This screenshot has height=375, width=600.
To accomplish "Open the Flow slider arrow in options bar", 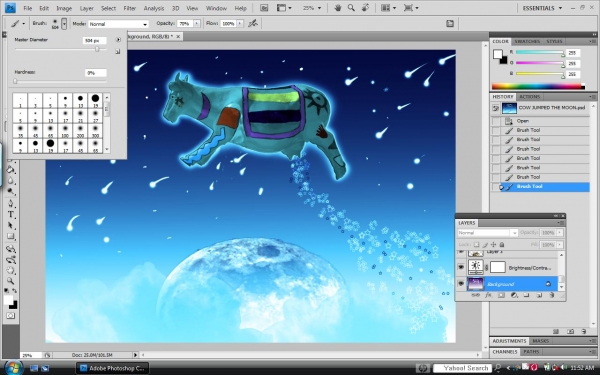I will click(x=240, y=24).
